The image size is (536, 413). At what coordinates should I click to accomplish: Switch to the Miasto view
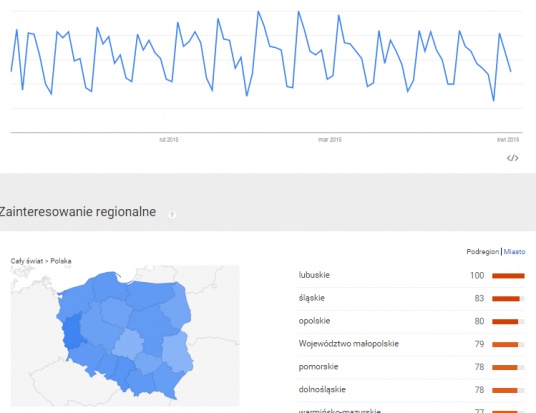(x=514, y=252)
